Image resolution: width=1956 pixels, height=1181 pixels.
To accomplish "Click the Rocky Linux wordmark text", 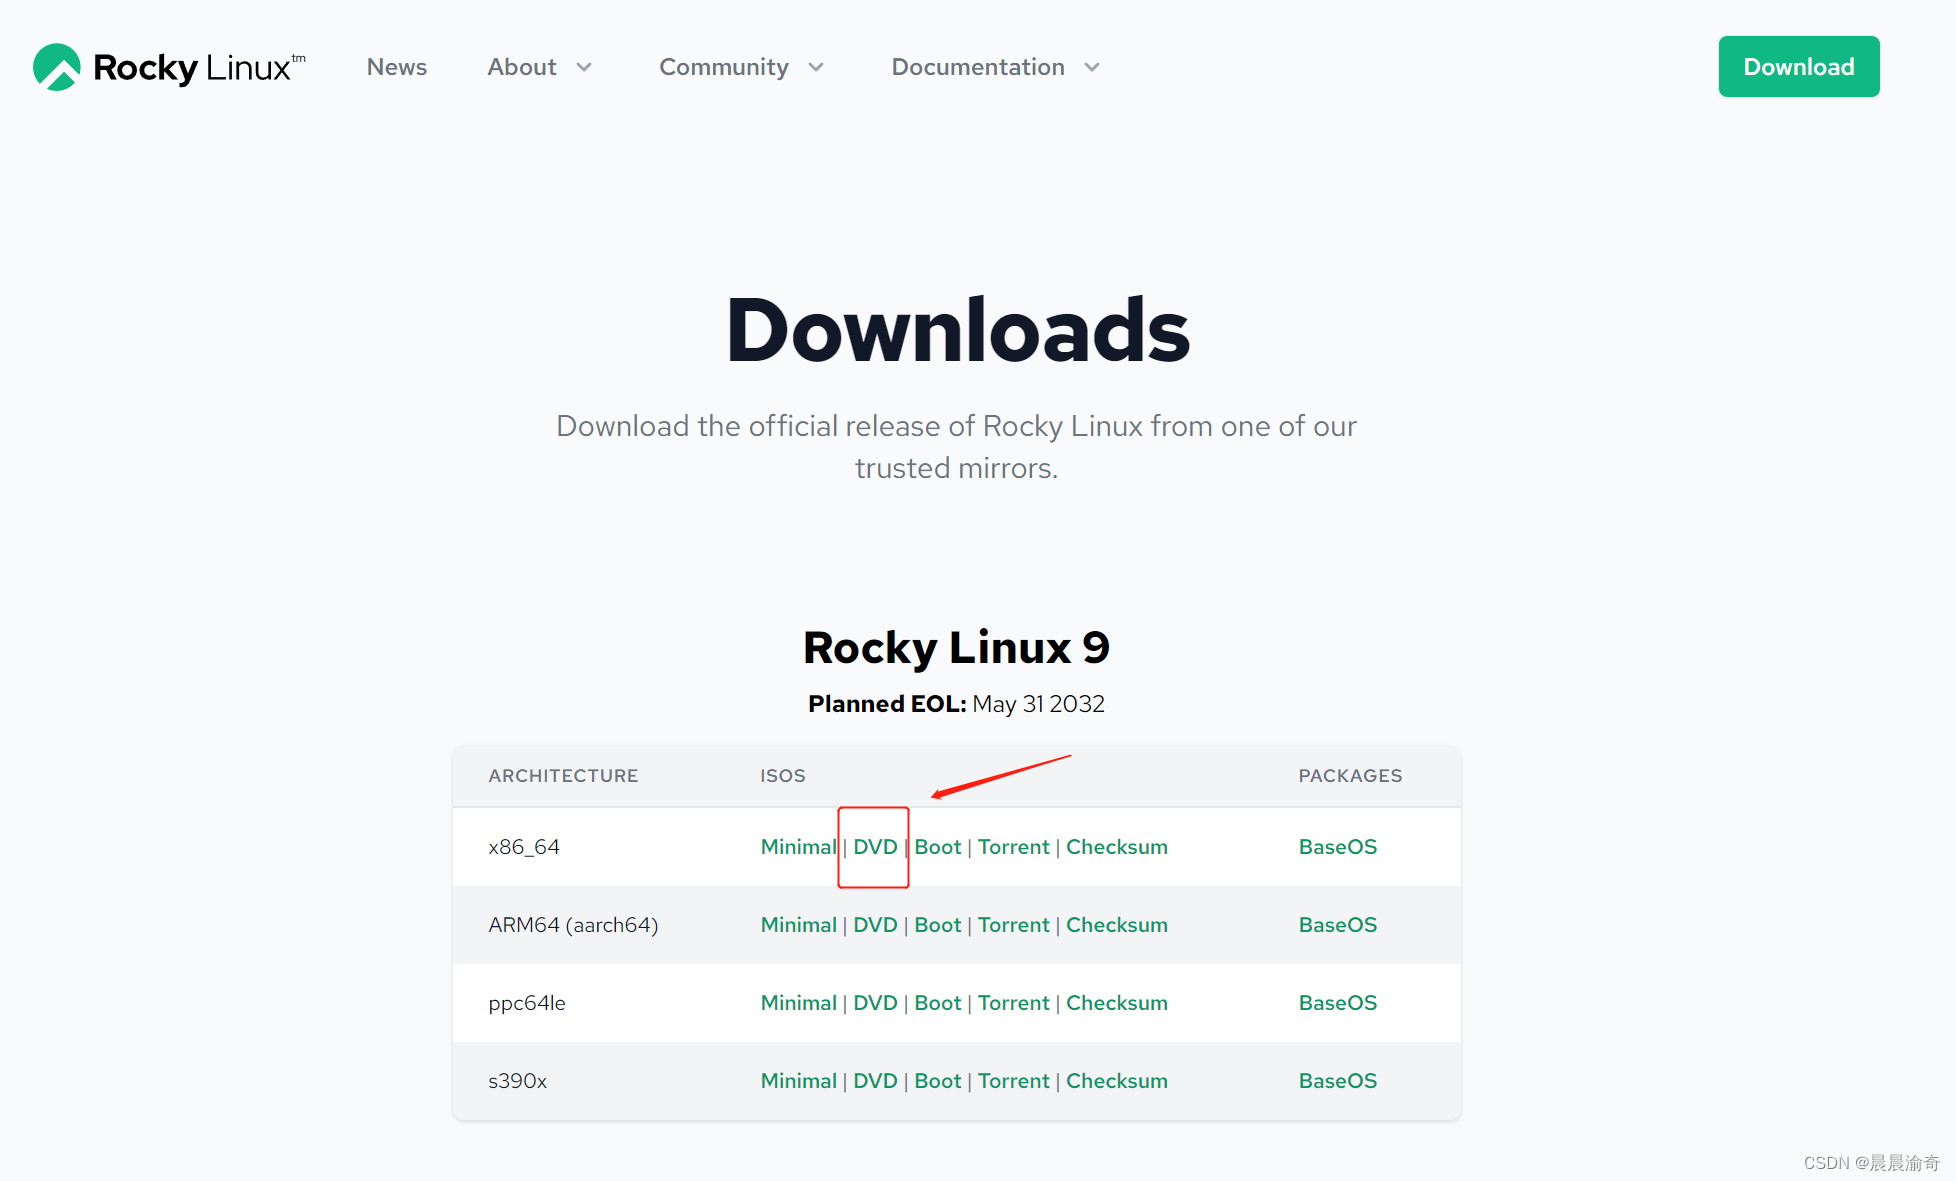I will tap(199, 68).
